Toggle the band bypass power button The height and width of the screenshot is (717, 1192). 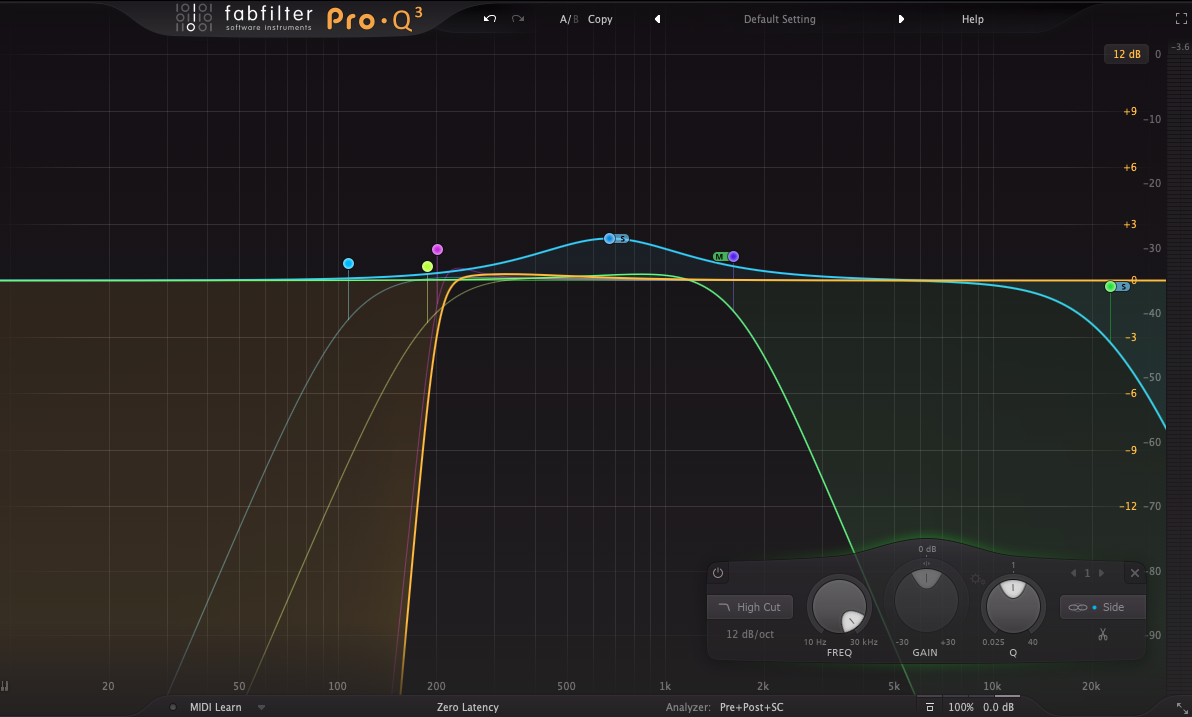(x=718, y=573)
